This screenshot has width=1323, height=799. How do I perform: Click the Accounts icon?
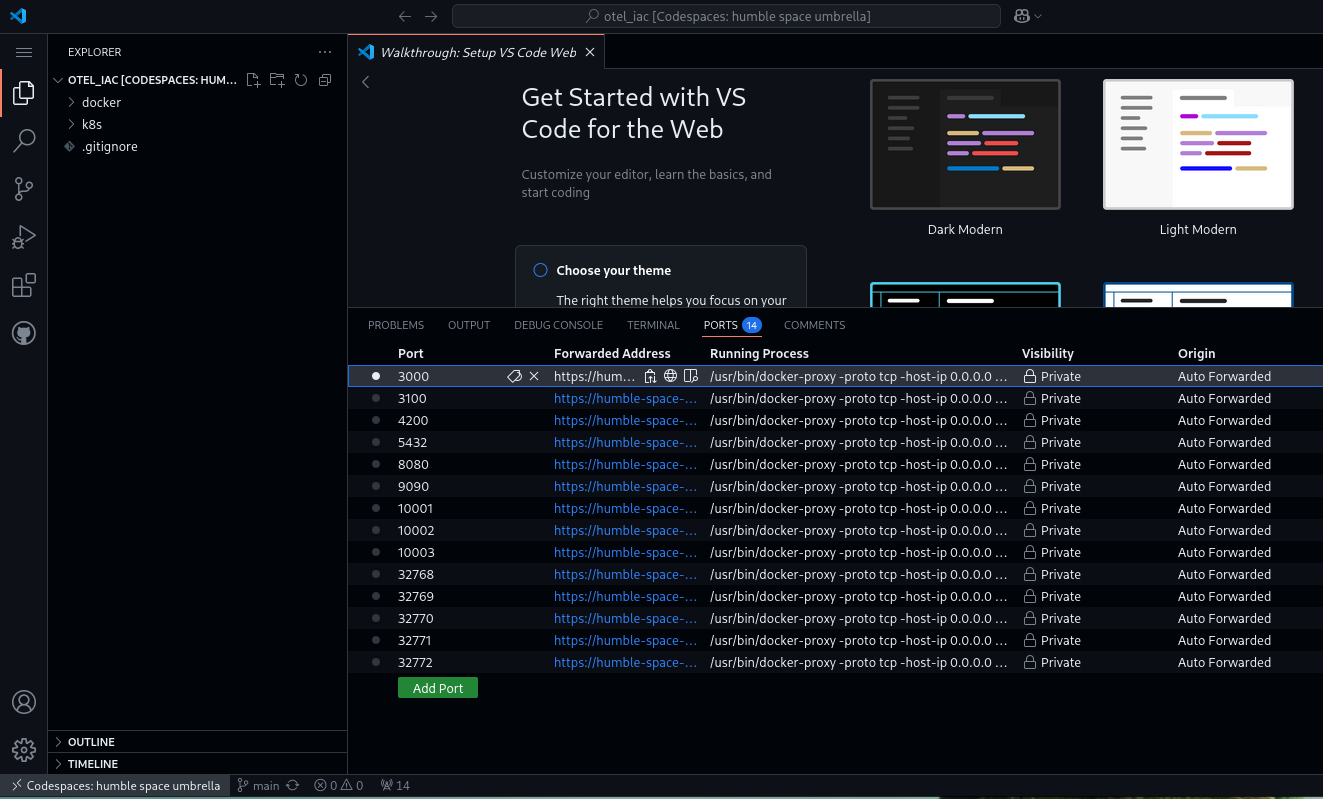24,702
